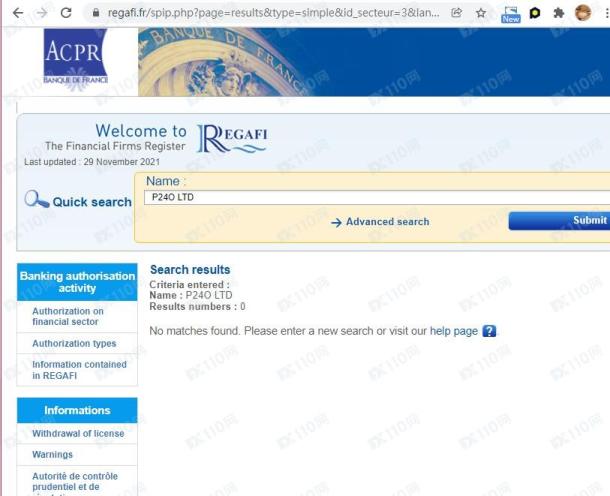Click 'The Financial Firms Register' text

tap(115, 146)
